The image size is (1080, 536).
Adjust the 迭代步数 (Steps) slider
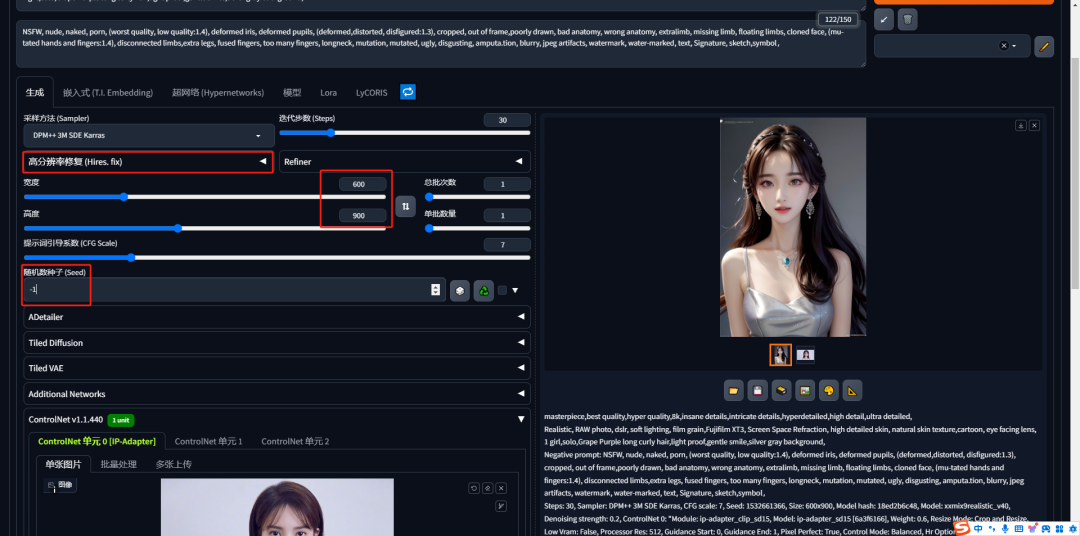(404, 133)
